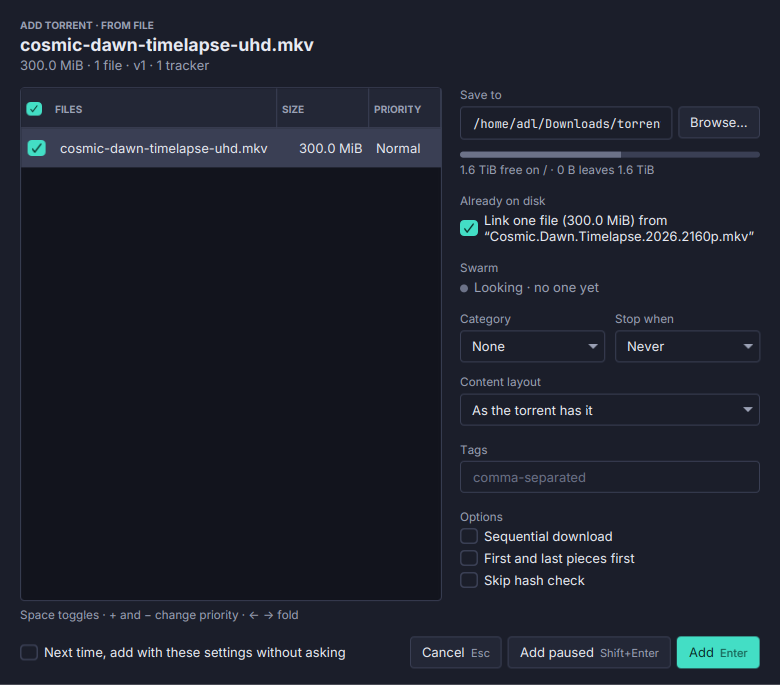Uncheck the cosmic-dawn-timelapse-uhd.mkv file checkbox
This screenshot has height=685, width=780.
(36, 148)
